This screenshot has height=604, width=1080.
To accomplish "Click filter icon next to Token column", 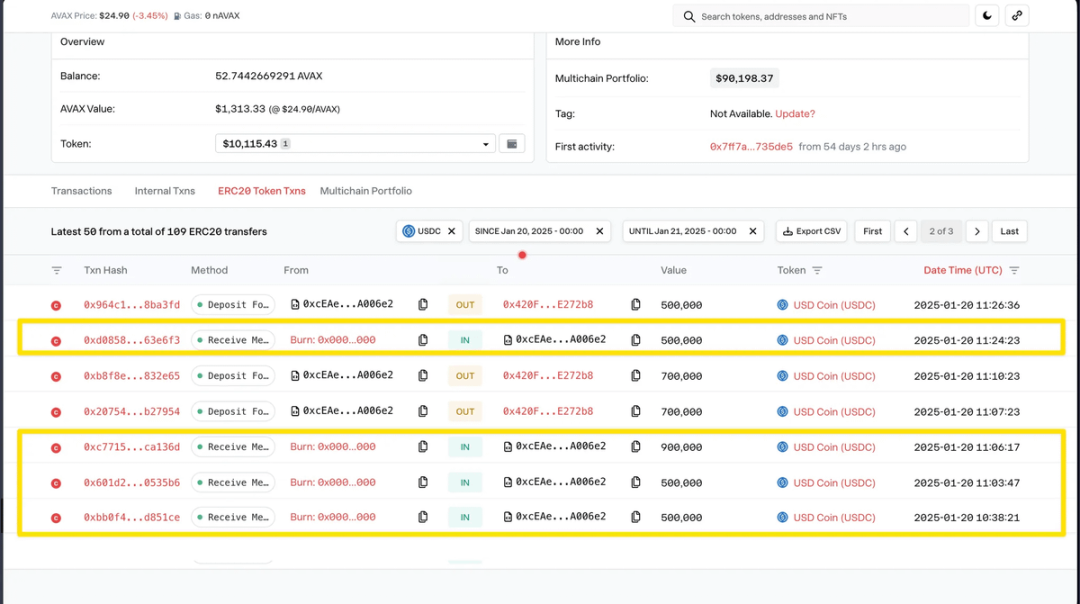I will [x=817, y=271].
